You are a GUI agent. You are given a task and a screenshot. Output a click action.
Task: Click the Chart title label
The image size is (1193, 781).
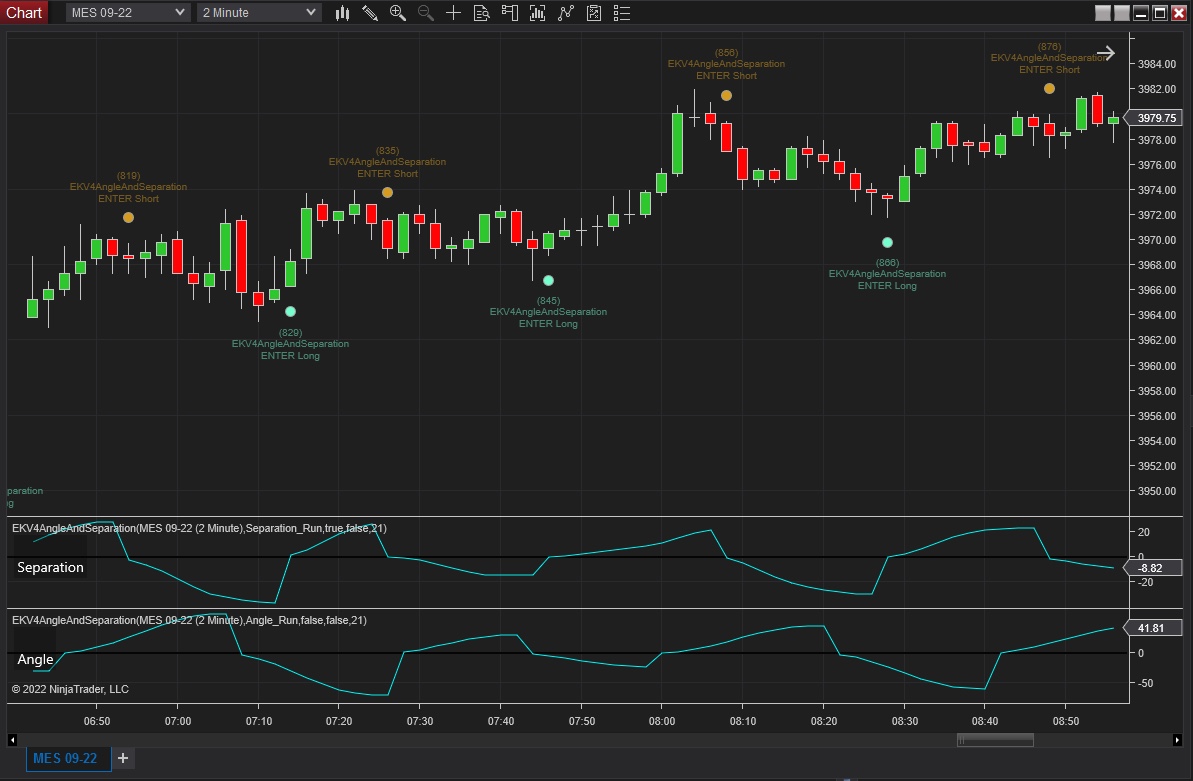24,12
